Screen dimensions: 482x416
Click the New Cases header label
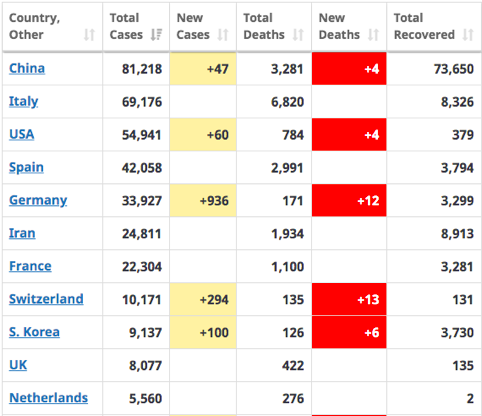(193, 26)
